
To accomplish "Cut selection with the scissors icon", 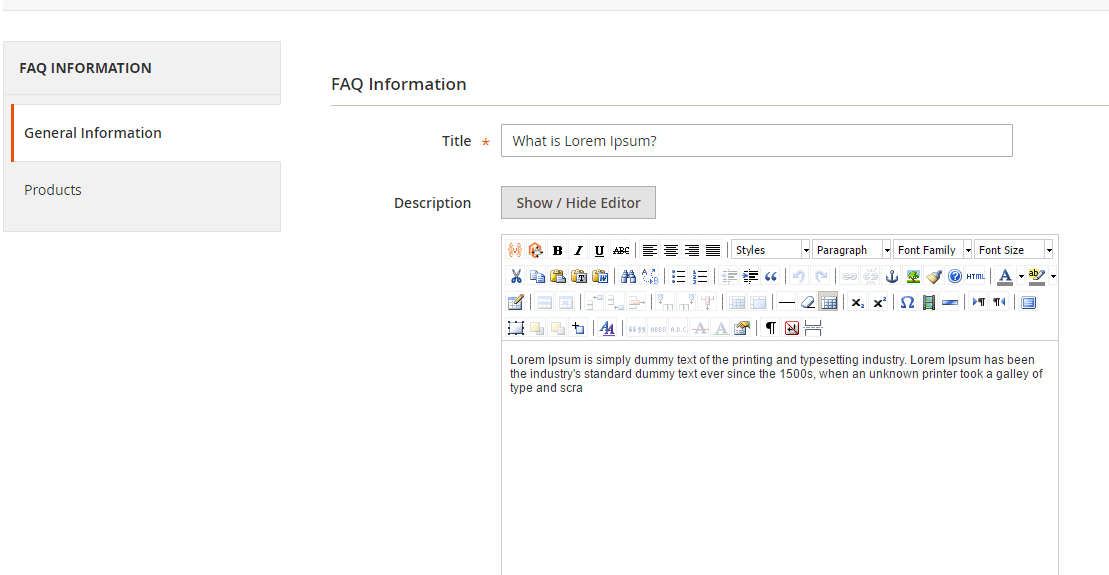I will [x=516, y=276].
